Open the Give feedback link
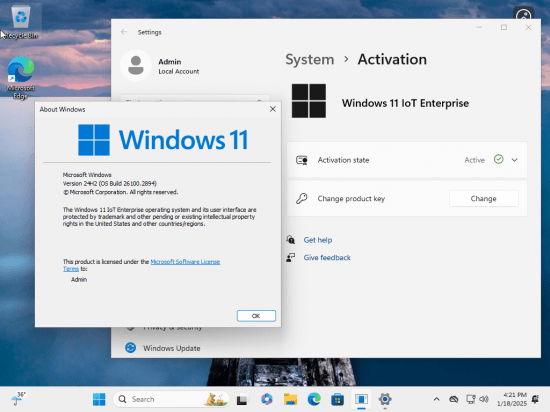The width and height of the screenshot is (550, 412). pyautogui.click(x=327, y=257)
